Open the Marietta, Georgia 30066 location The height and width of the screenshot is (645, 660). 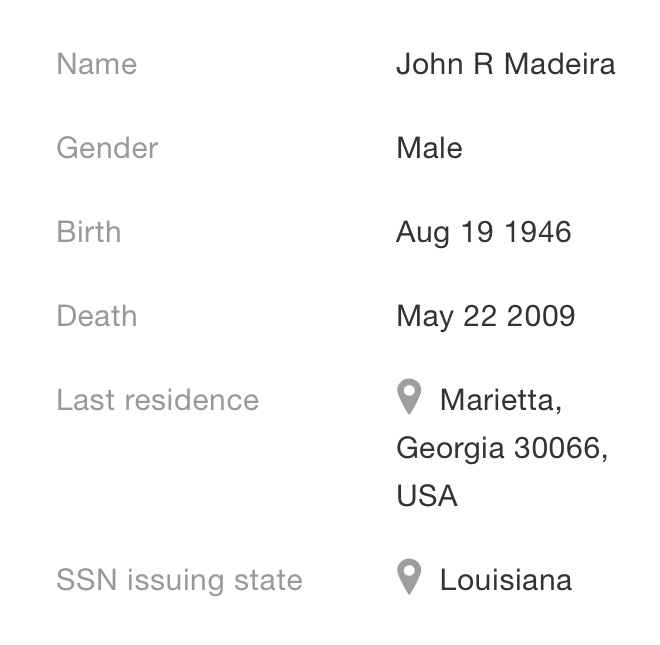tap(500, 401)
